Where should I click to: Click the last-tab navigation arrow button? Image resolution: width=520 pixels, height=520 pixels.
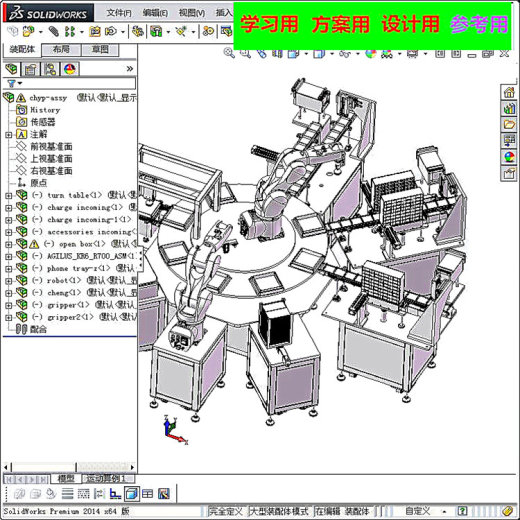coord(44,479)
